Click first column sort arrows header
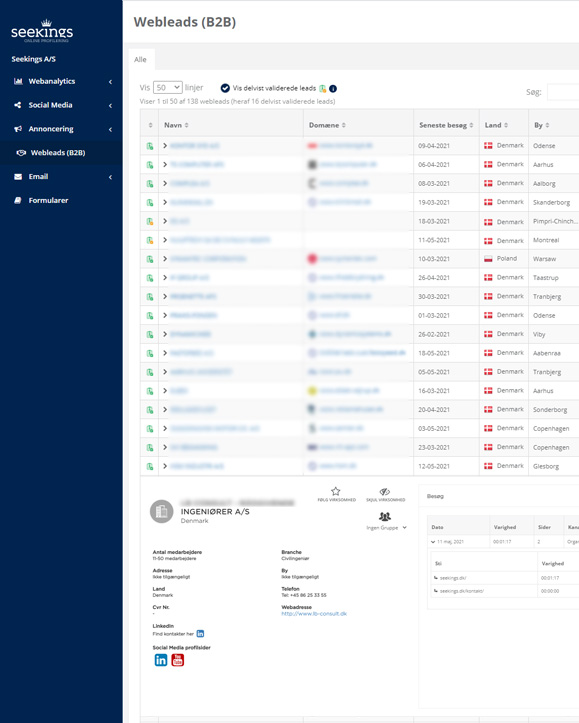 (150, 125)
